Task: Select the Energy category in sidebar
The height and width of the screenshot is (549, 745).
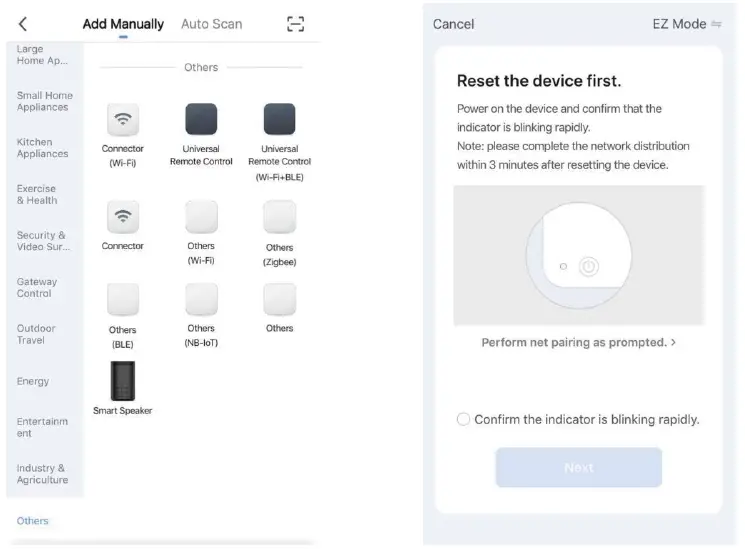Action: pyautogui.click(x=33, y=381)
